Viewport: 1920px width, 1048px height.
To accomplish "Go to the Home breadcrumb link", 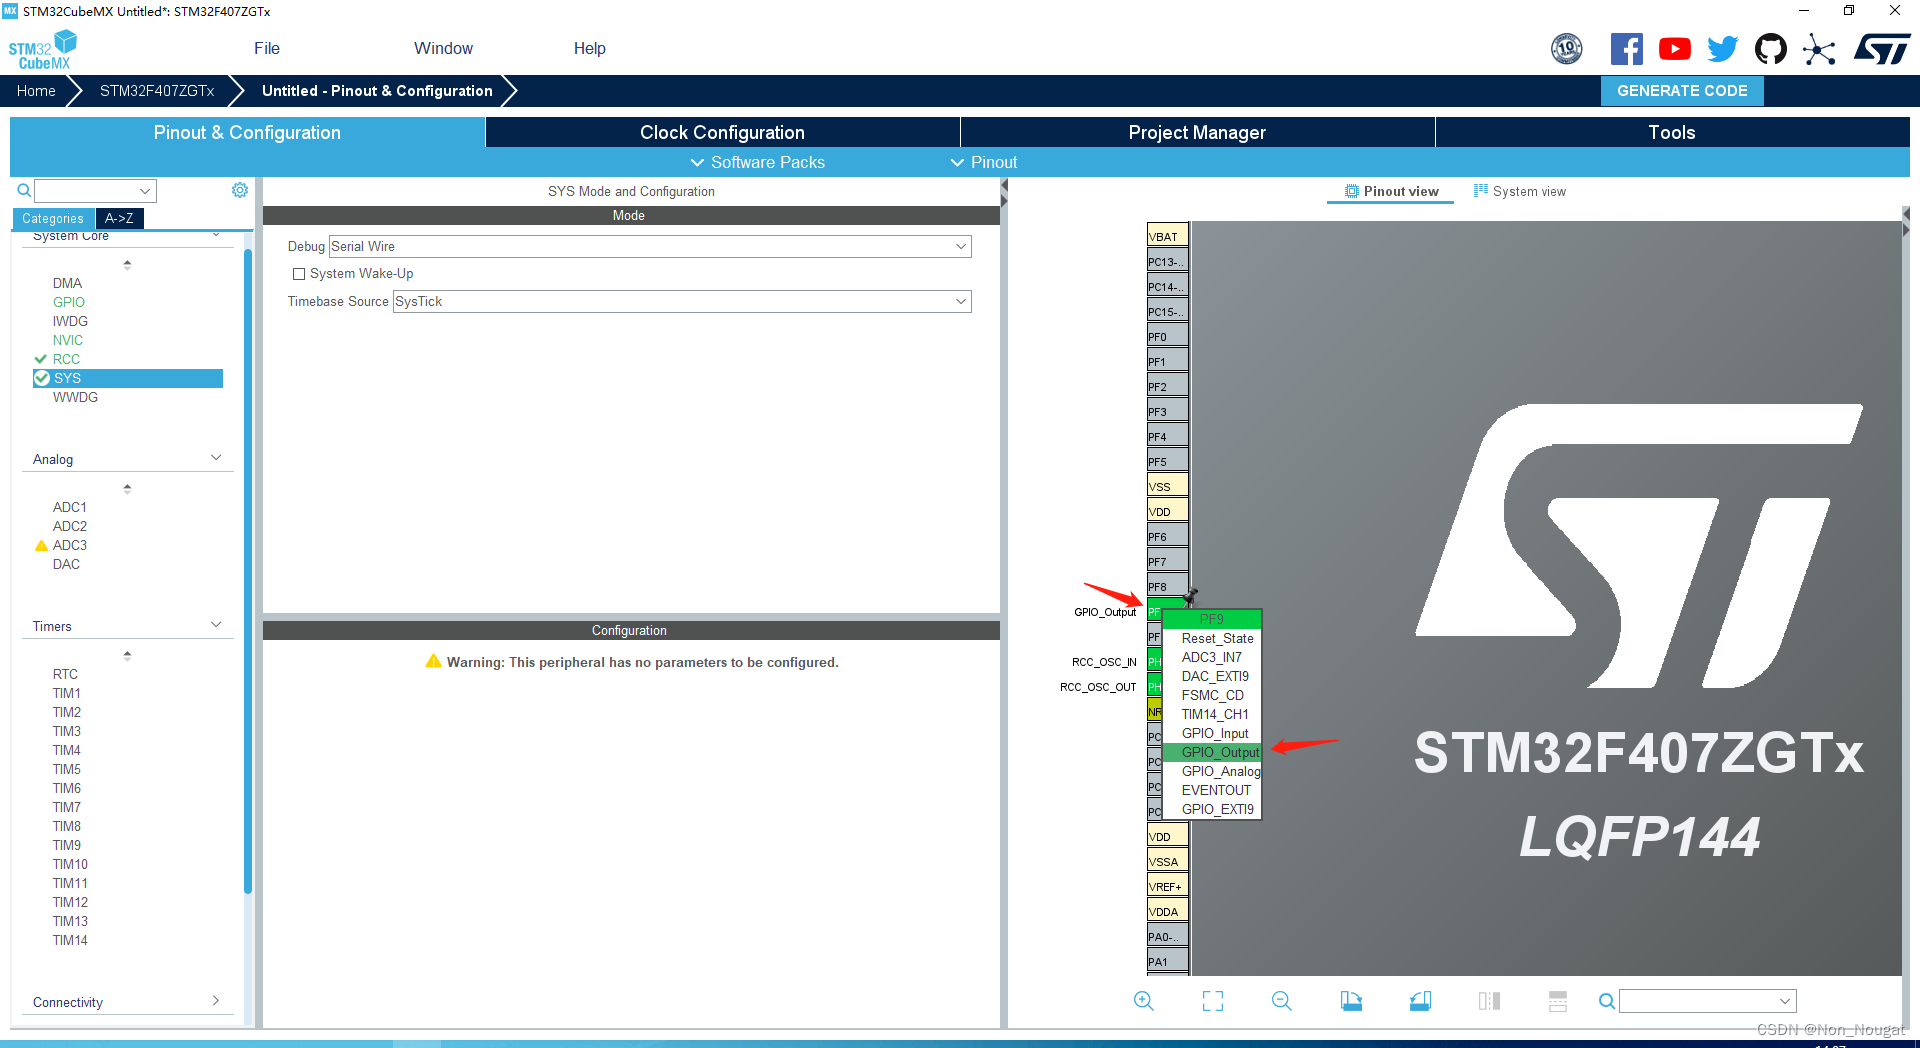I will (36, 90).
